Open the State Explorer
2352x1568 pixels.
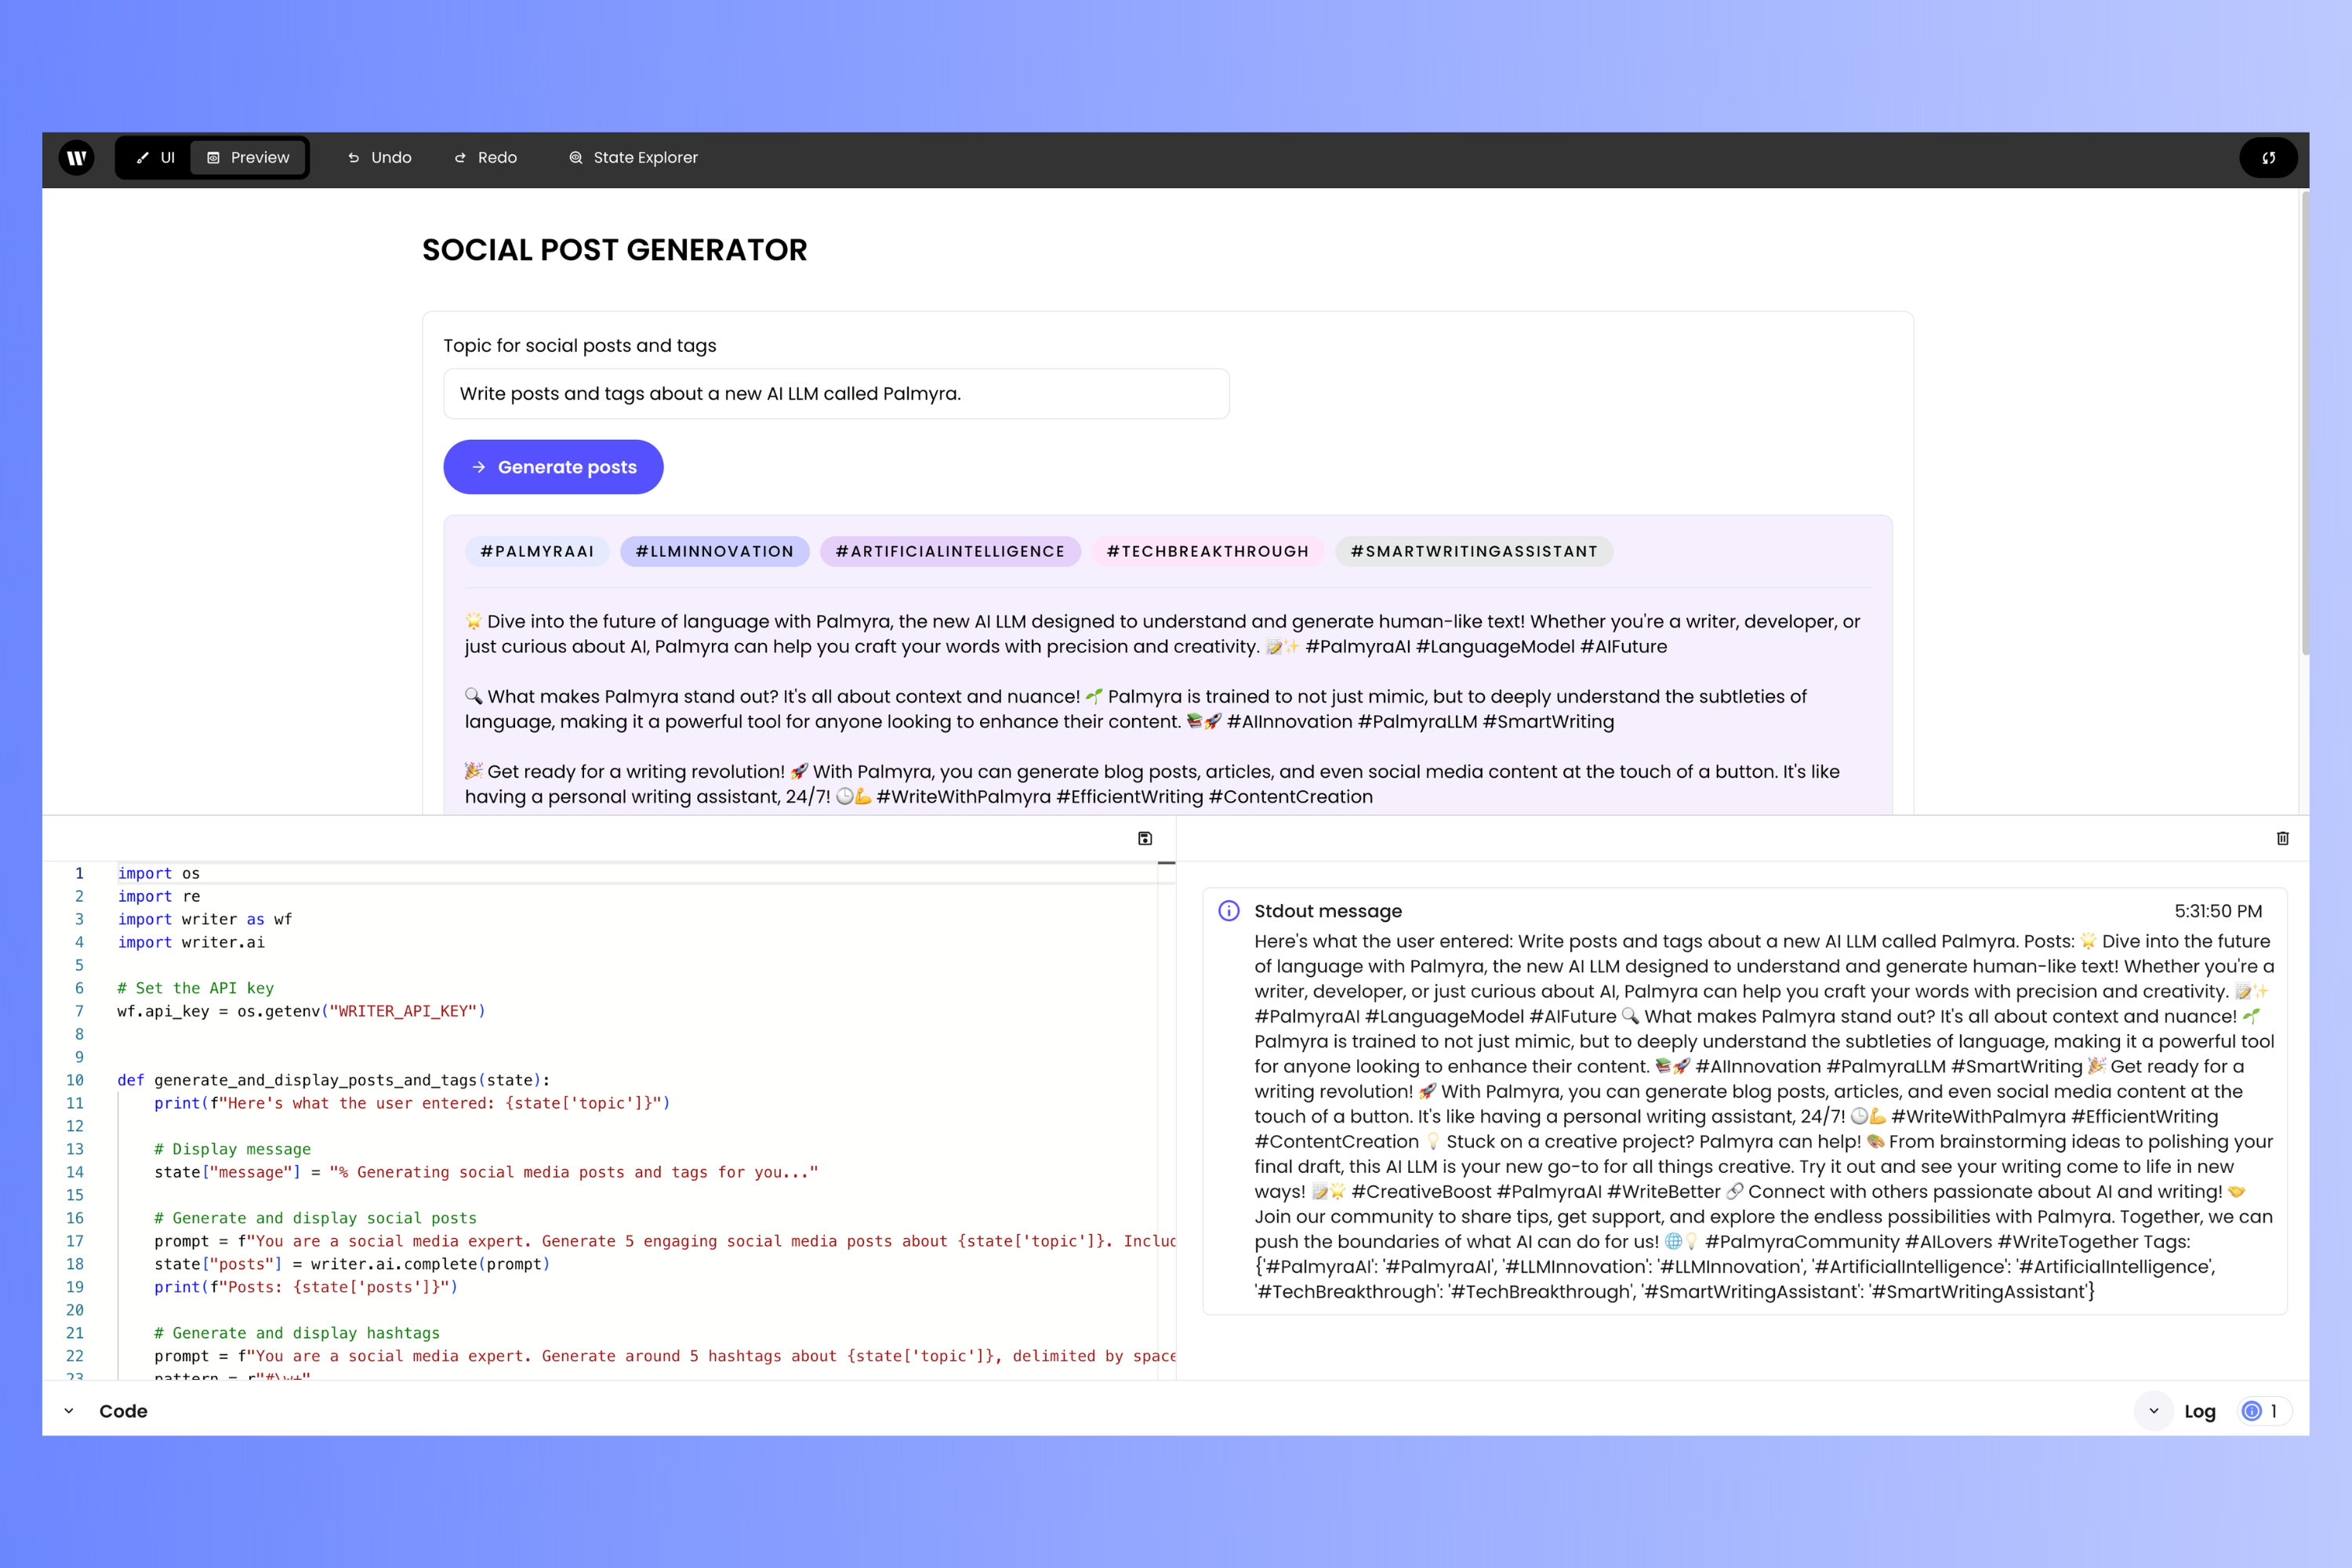[x=633, y=158]
